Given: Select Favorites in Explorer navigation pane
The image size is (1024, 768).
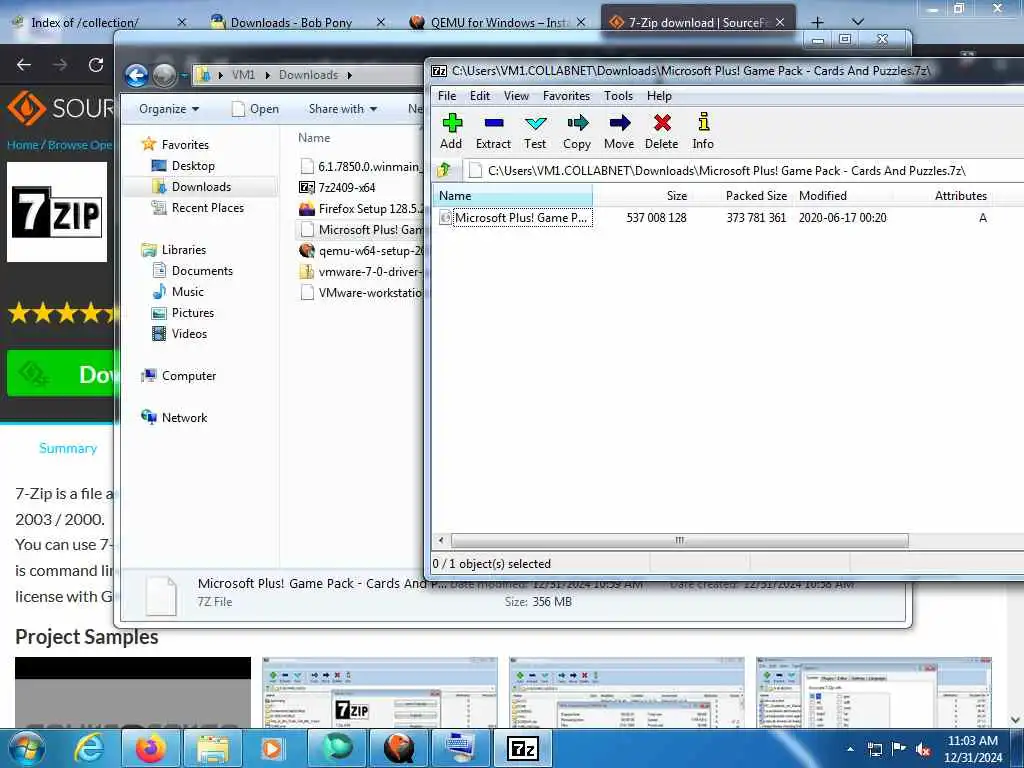Looking at the screenshot, I should [x=185, y=145].
